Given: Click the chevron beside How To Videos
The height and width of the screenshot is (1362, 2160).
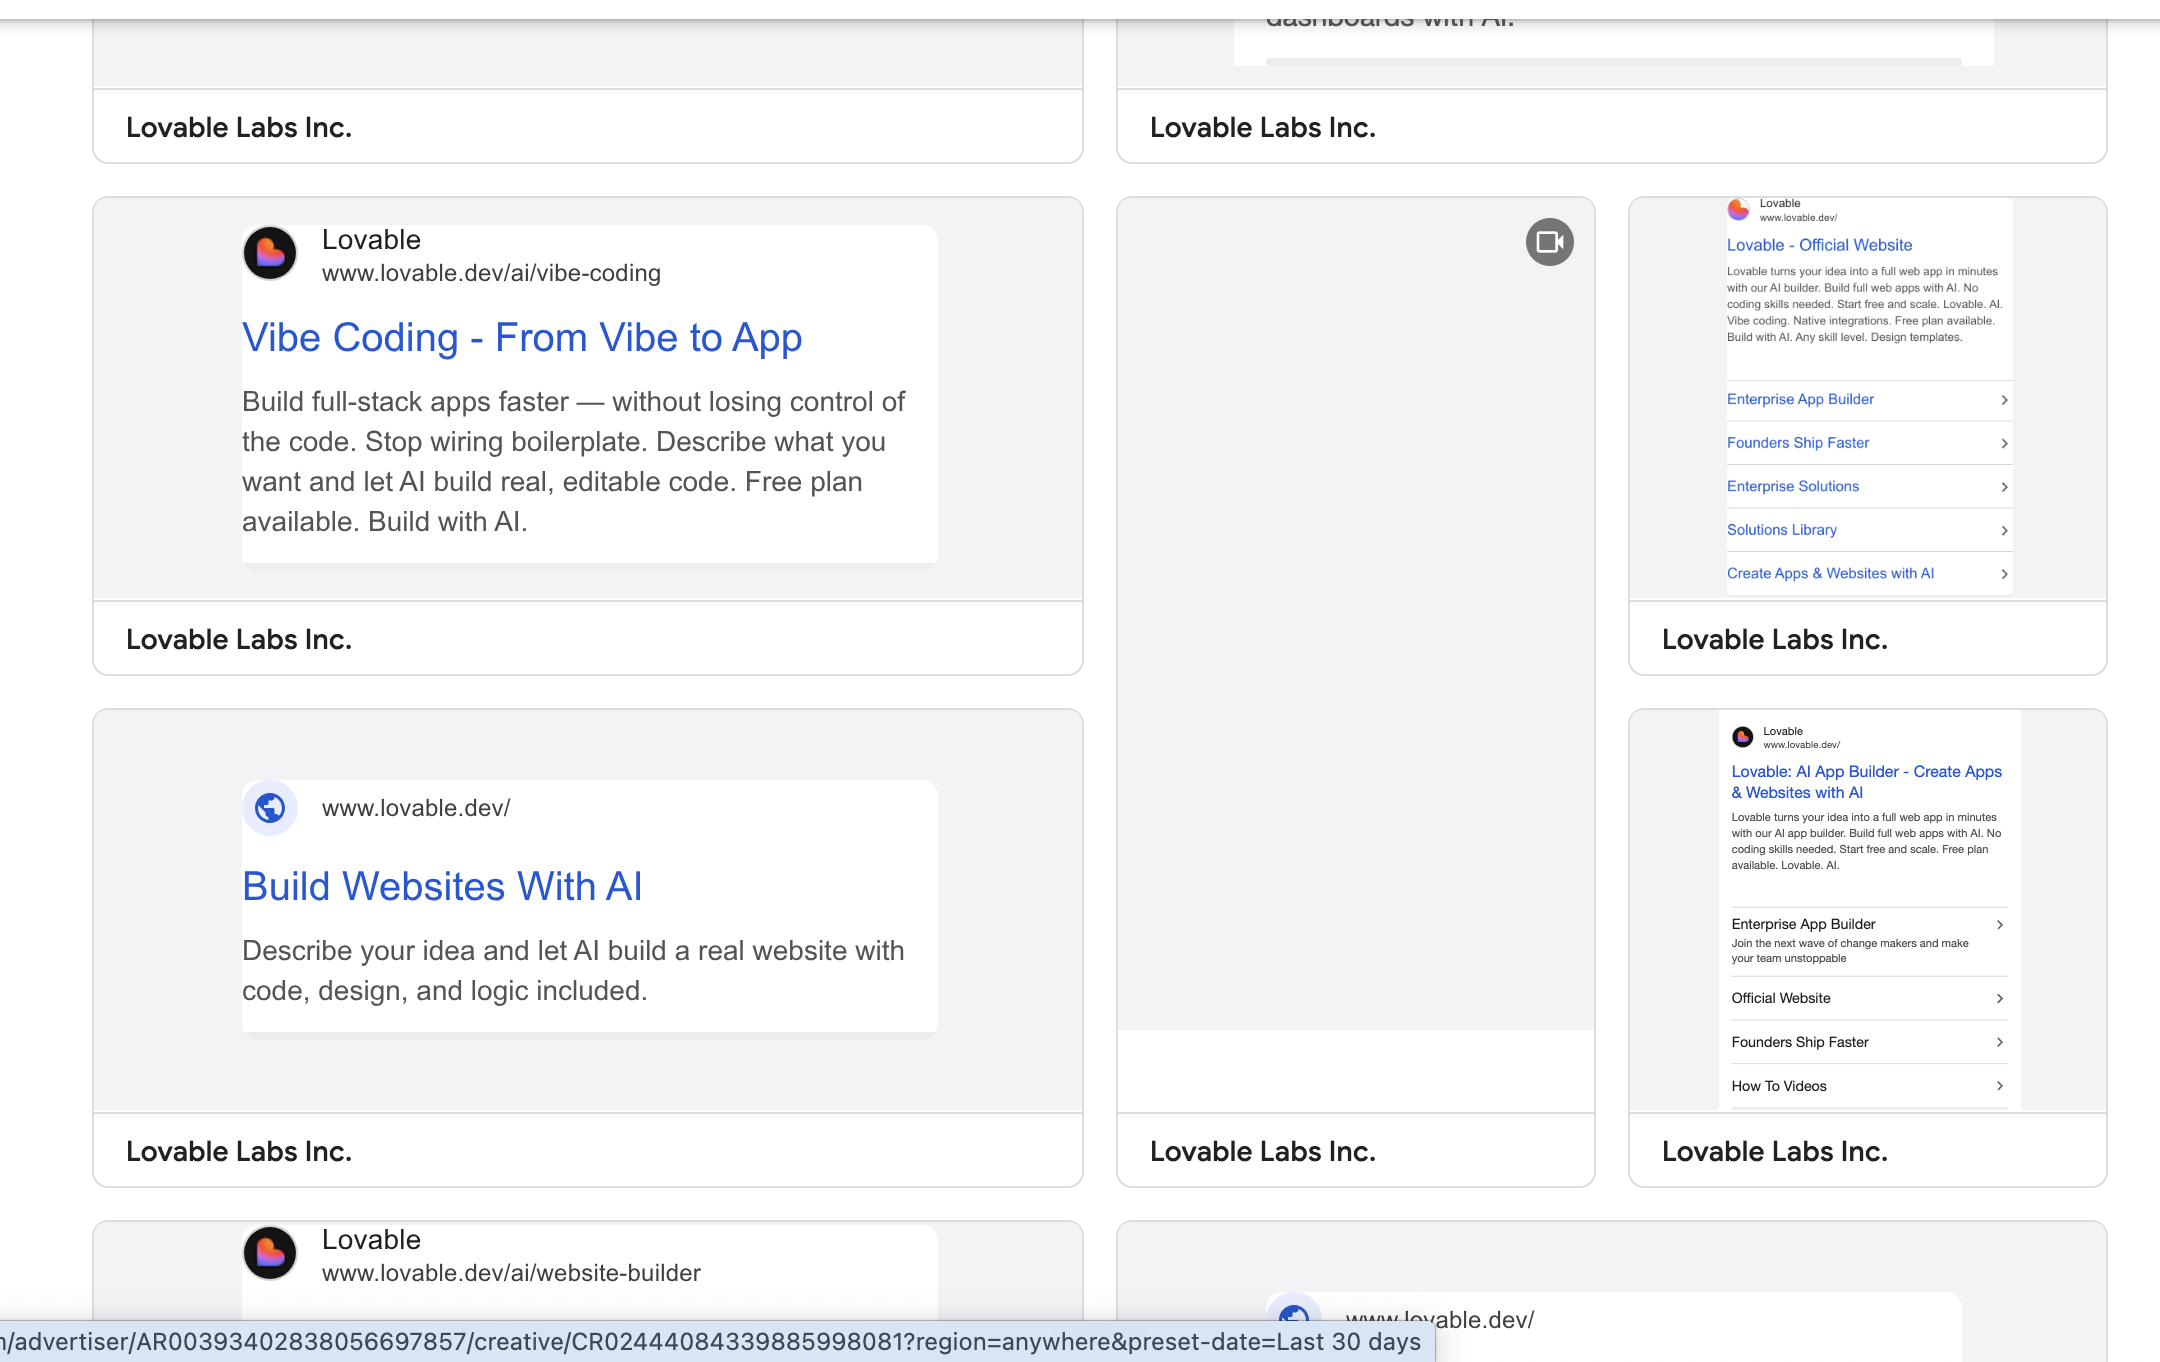Looking at the screenshot, I should 2000,1086.
